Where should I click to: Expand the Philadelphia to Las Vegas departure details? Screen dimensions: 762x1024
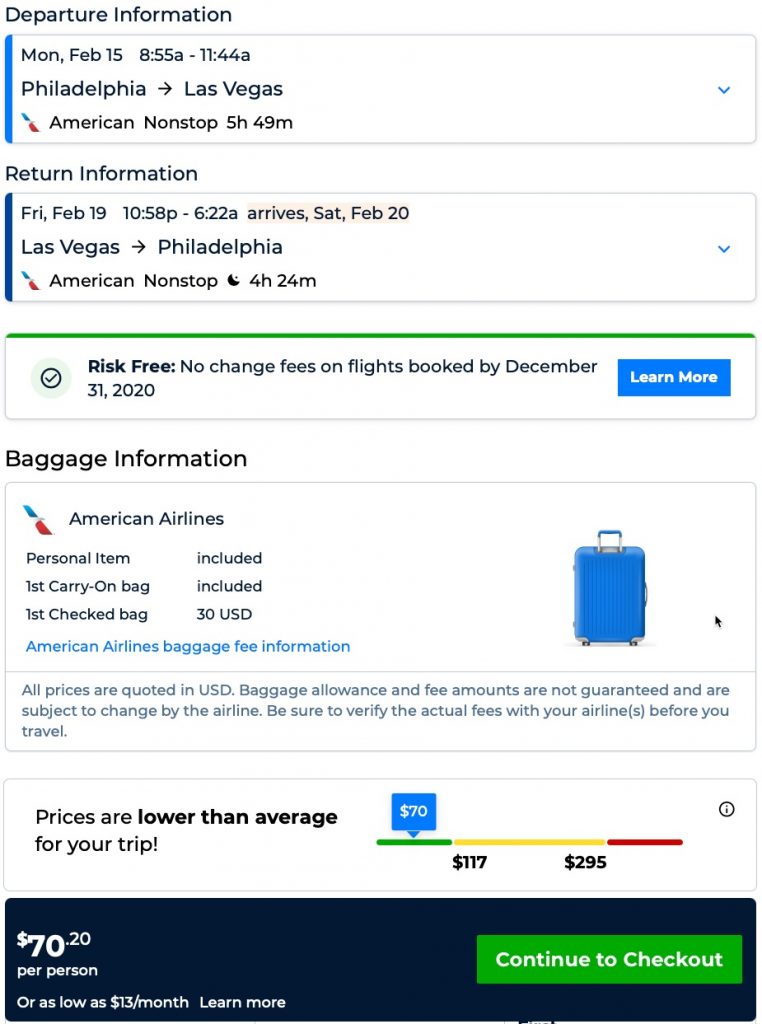pos(724,90)
